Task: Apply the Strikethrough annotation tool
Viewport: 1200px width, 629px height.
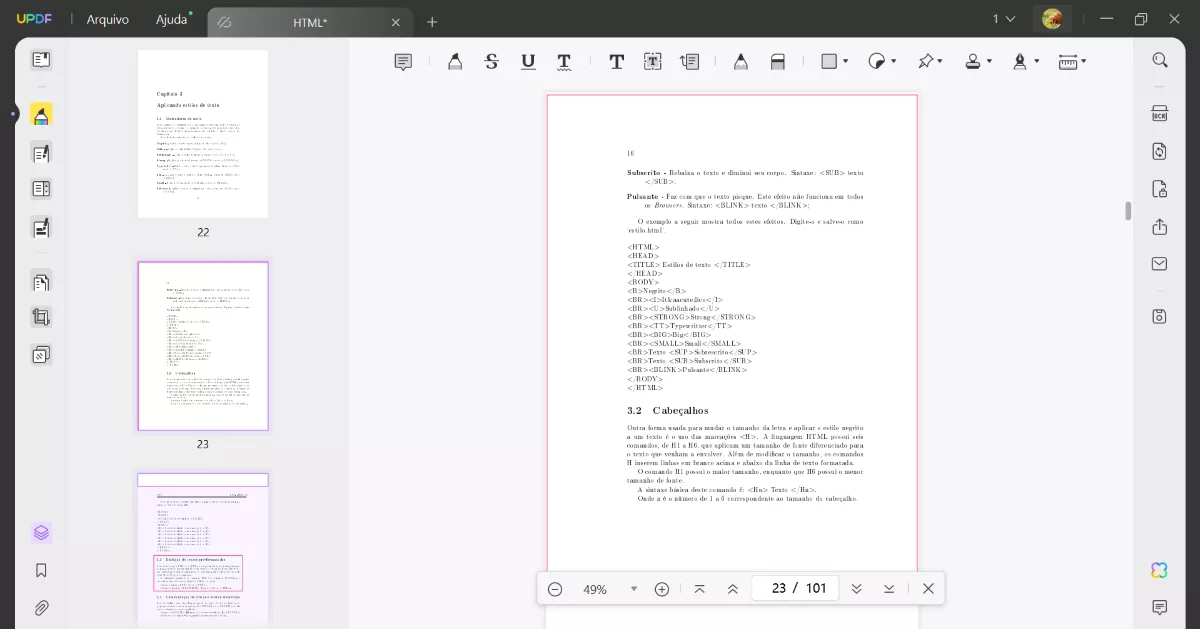Action: pyautogui.click(x=491, y=61)
